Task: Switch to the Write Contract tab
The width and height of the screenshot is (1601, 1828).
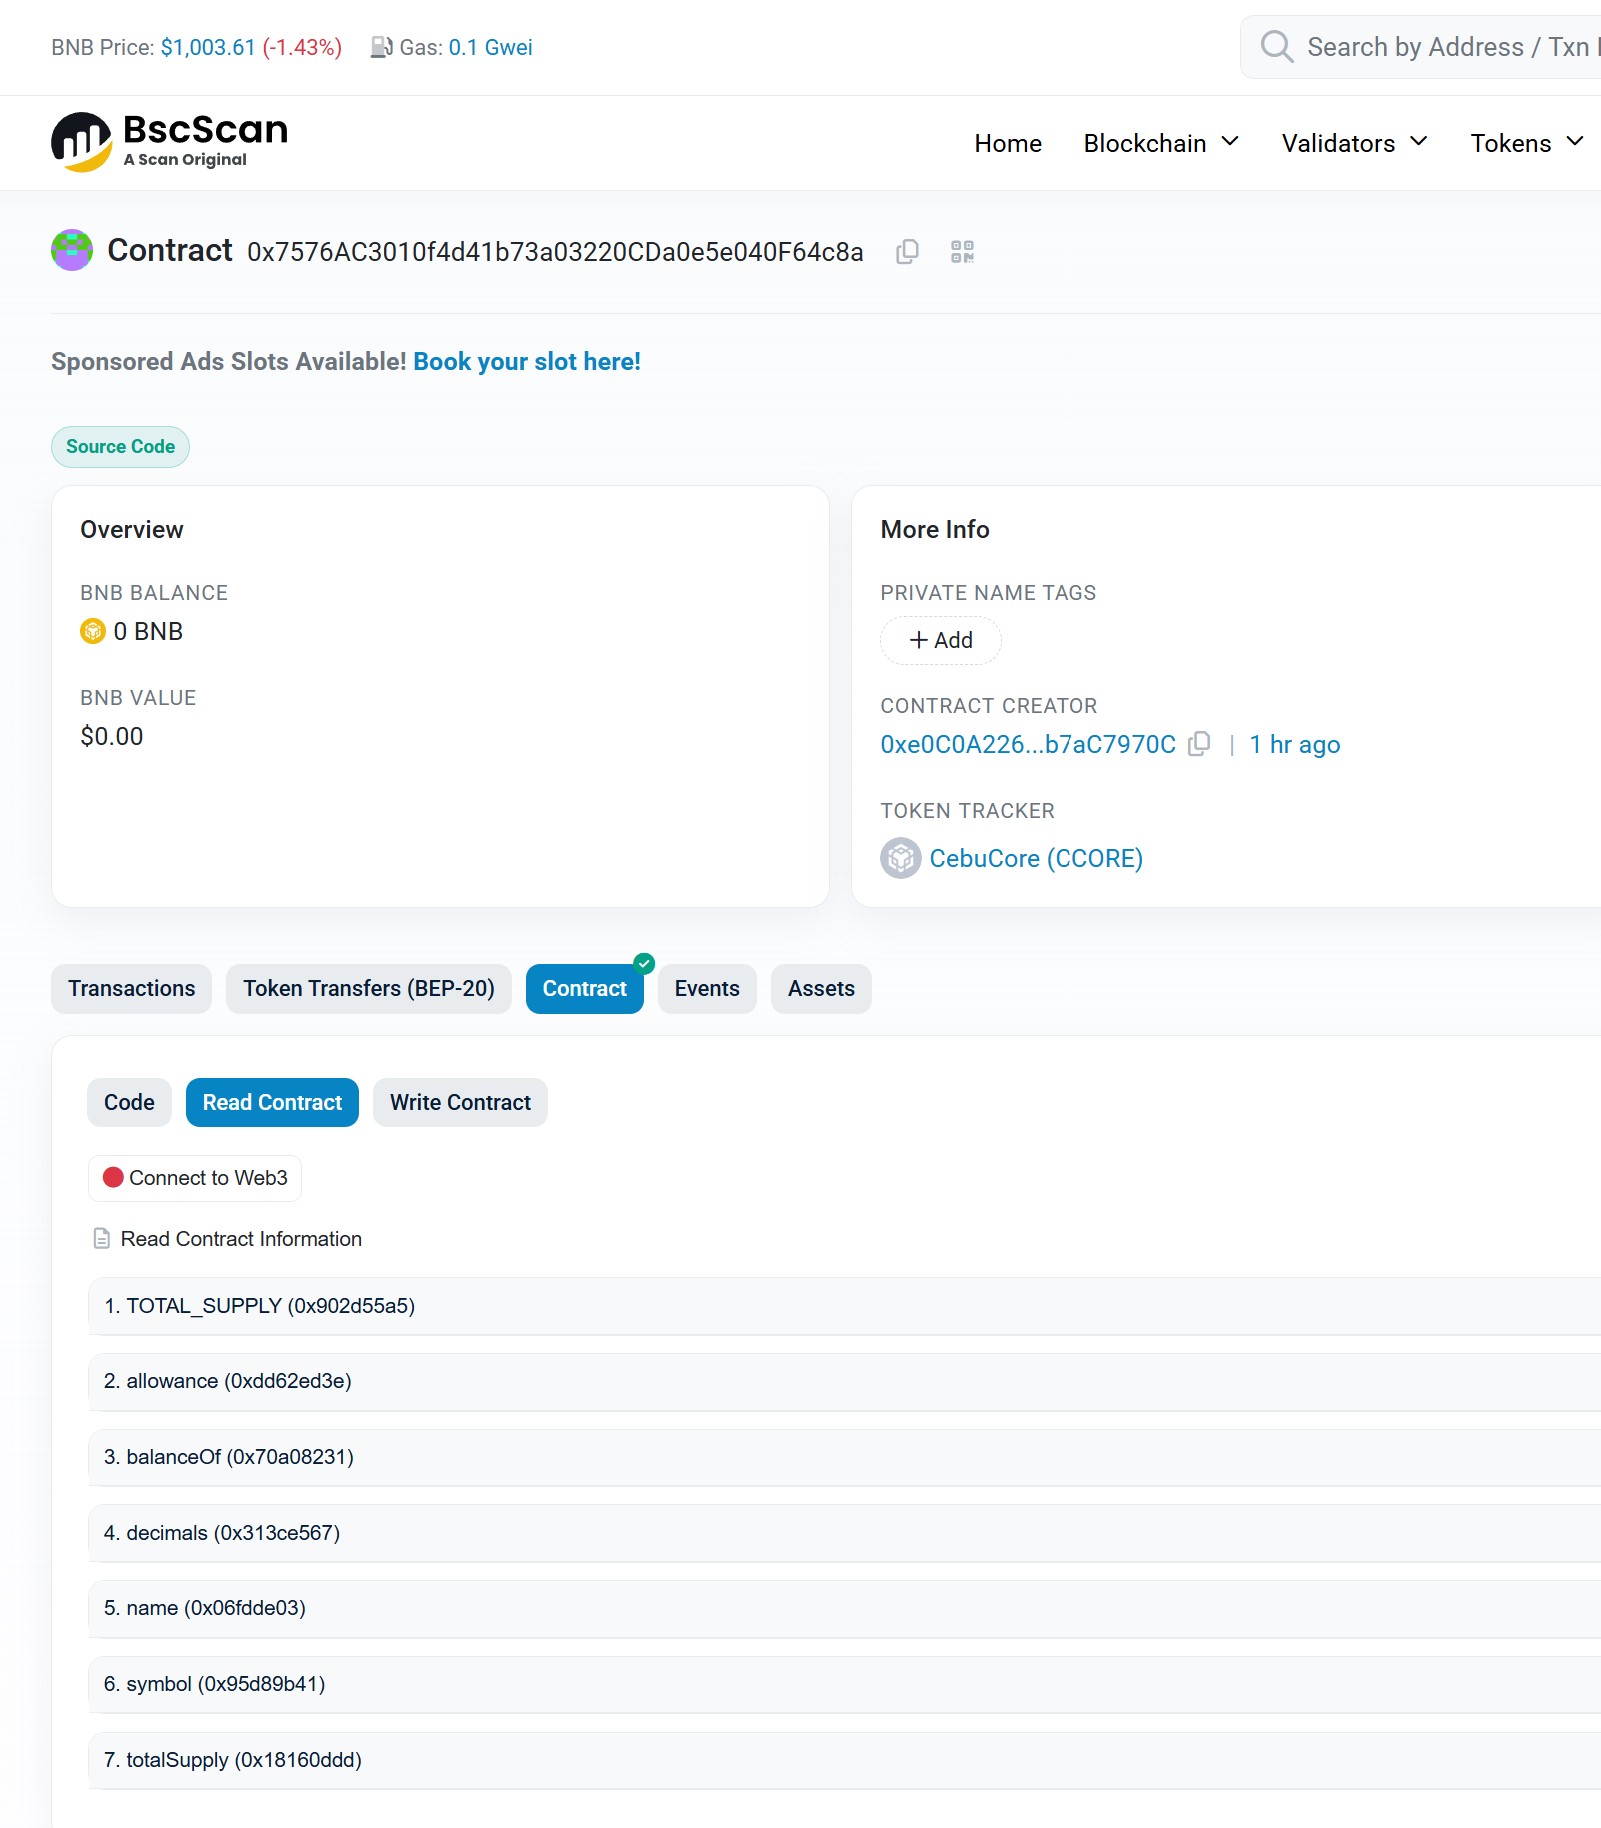Action: click(460, 1102)
